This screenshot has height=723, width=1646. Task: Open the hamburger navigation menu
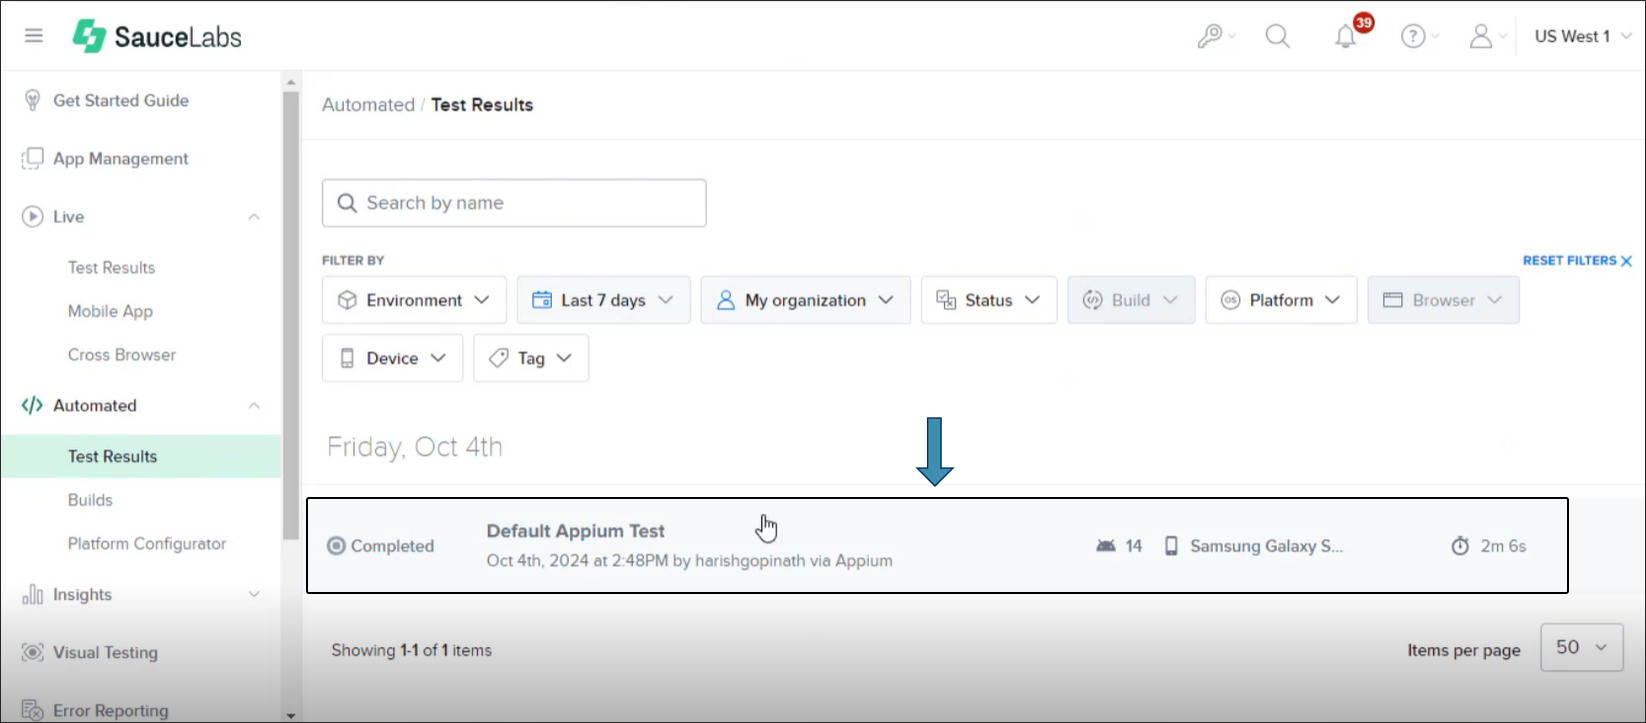coord(34,36)
